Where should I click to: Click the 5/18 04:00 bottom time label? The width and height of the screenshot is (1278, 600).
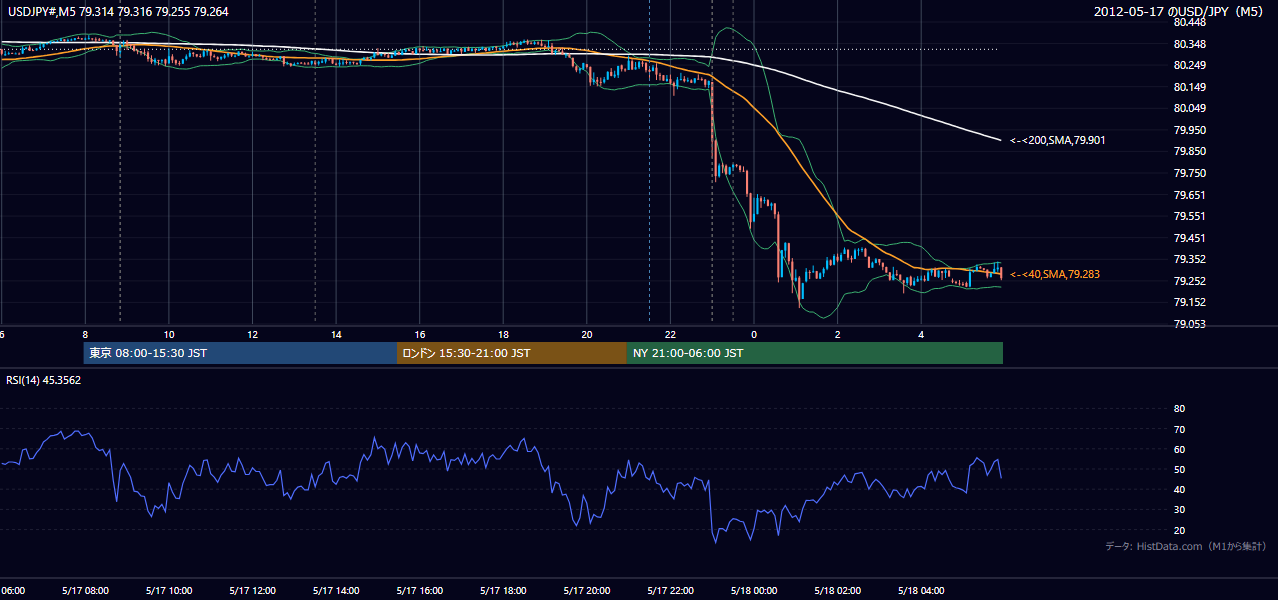point(921,591)
